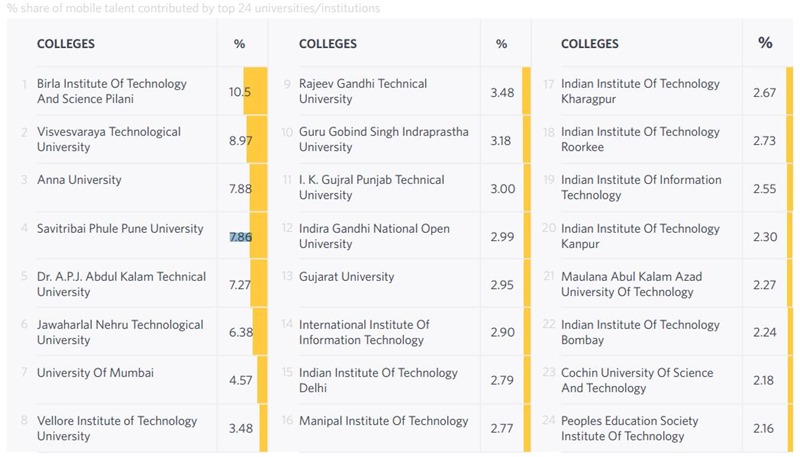Image resolution: width=800 pixels, height=457 pixels.
Task: Select Manipal Institute Of Technology
Action: [x=383, y=421]
